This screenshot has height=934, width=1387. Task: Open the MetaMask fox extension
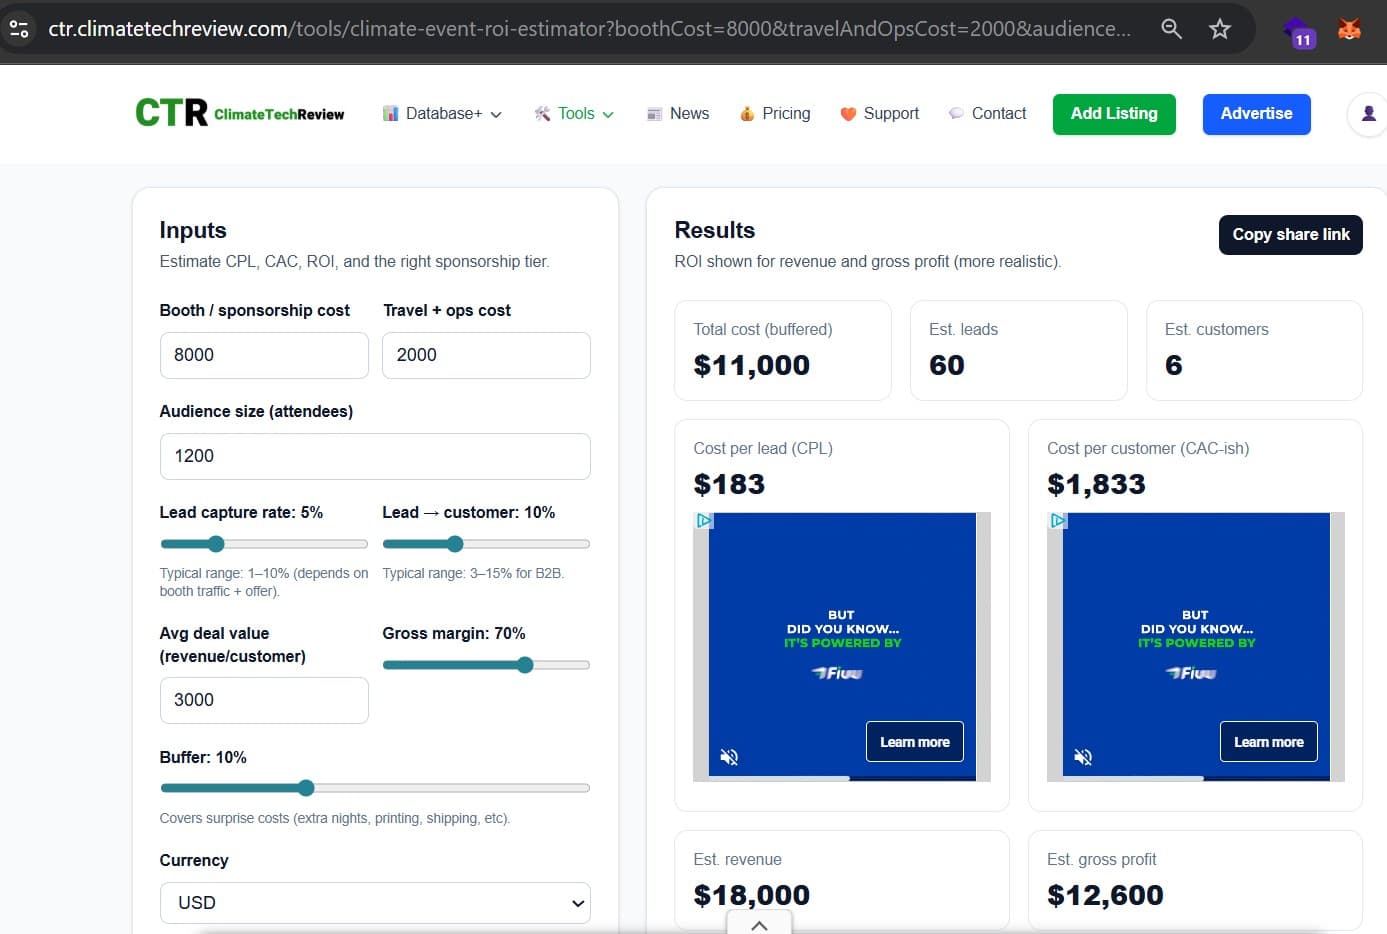(x=1349, y=29)
